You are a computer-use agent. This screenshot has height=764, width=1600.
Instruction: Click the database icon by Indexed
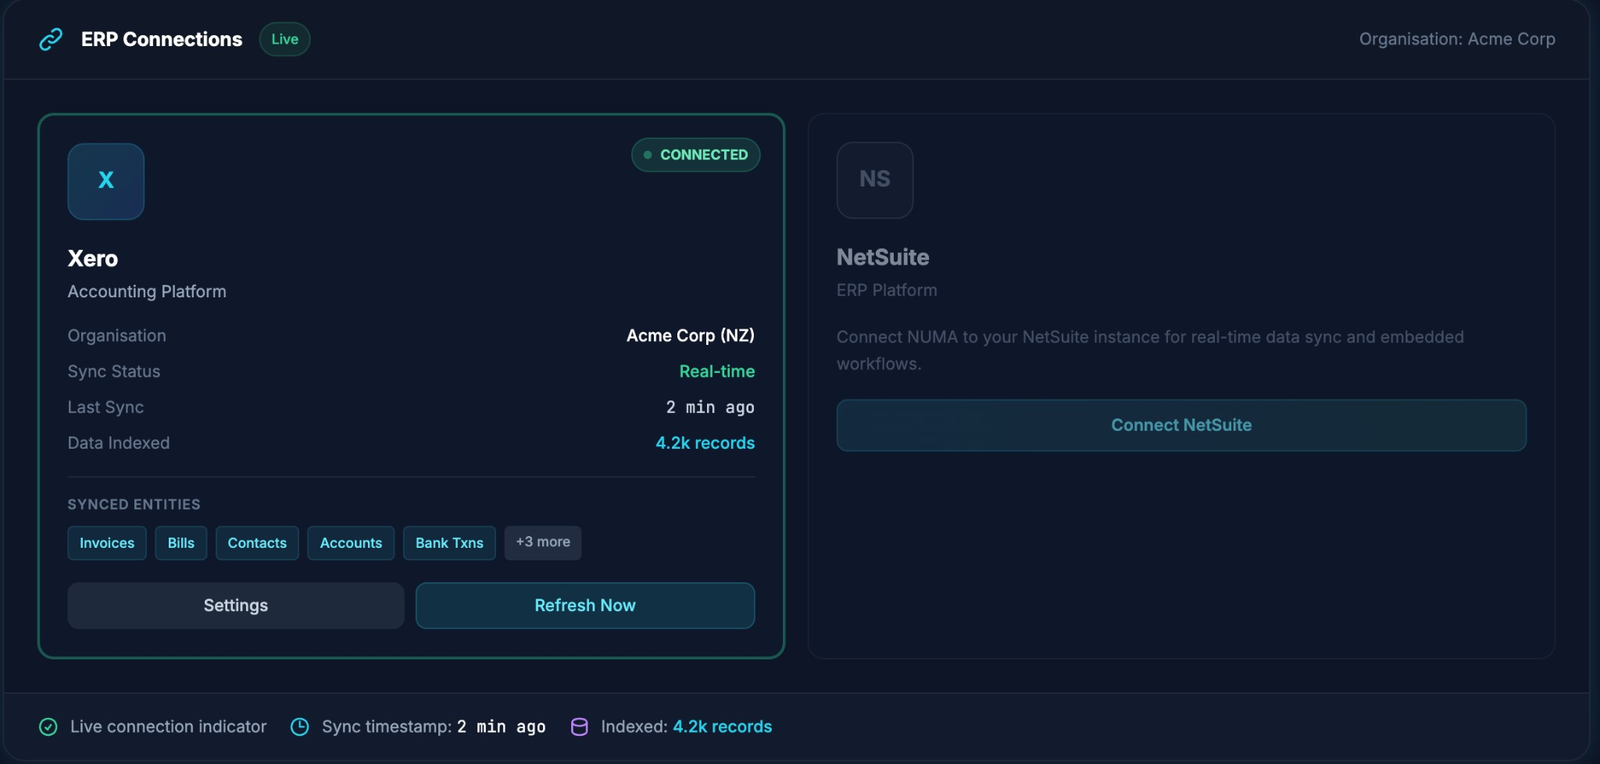point(579,727)
